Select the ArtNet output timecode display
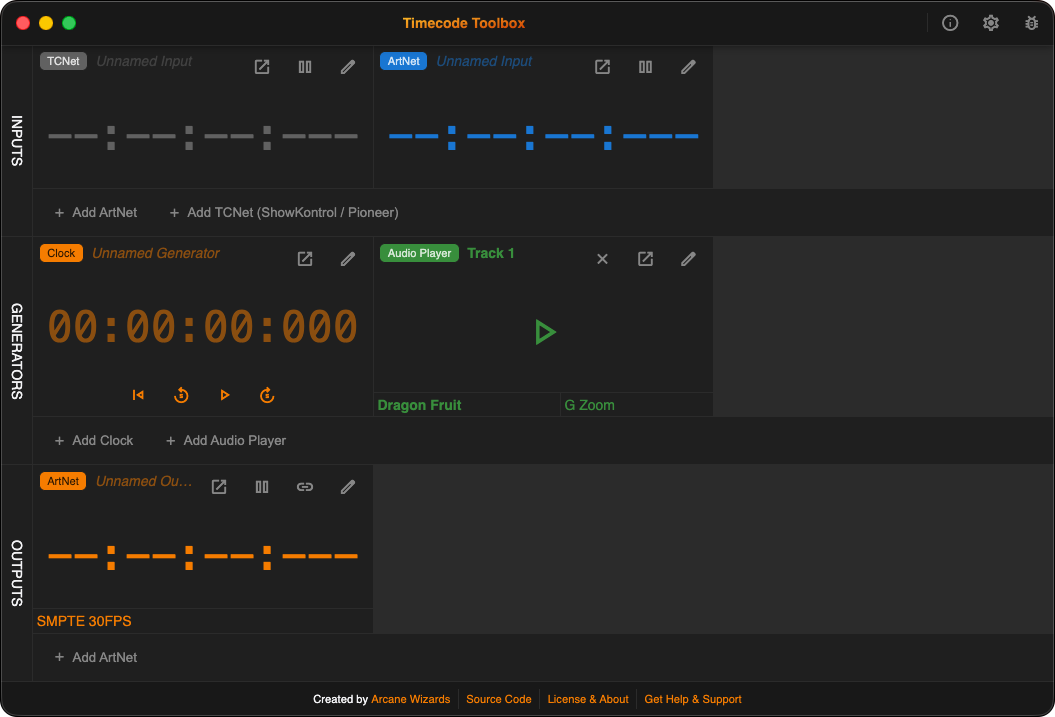Screen dimensions: 1055x717 203,558
